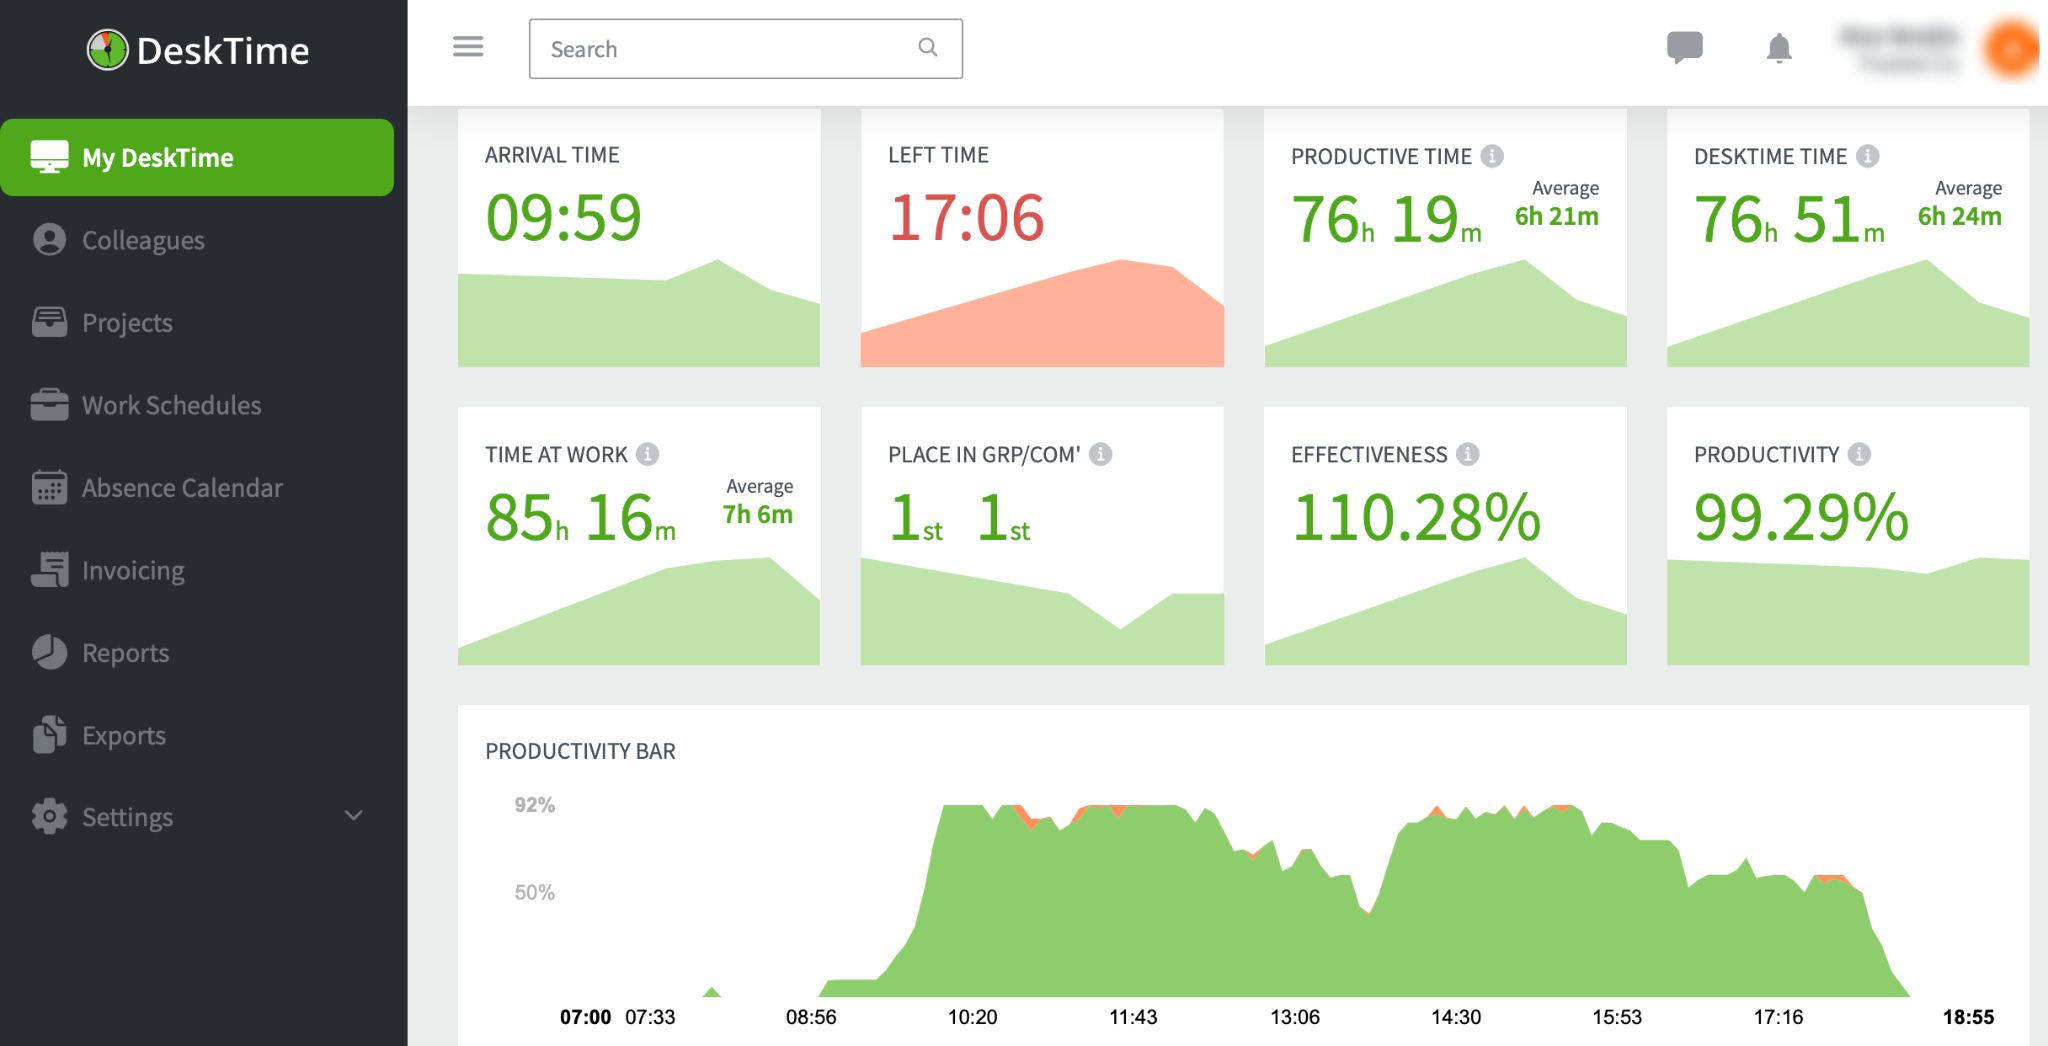Click the red Left Time trend chart
The image size is (2048, 1046).
click(x=1042, y=313)
